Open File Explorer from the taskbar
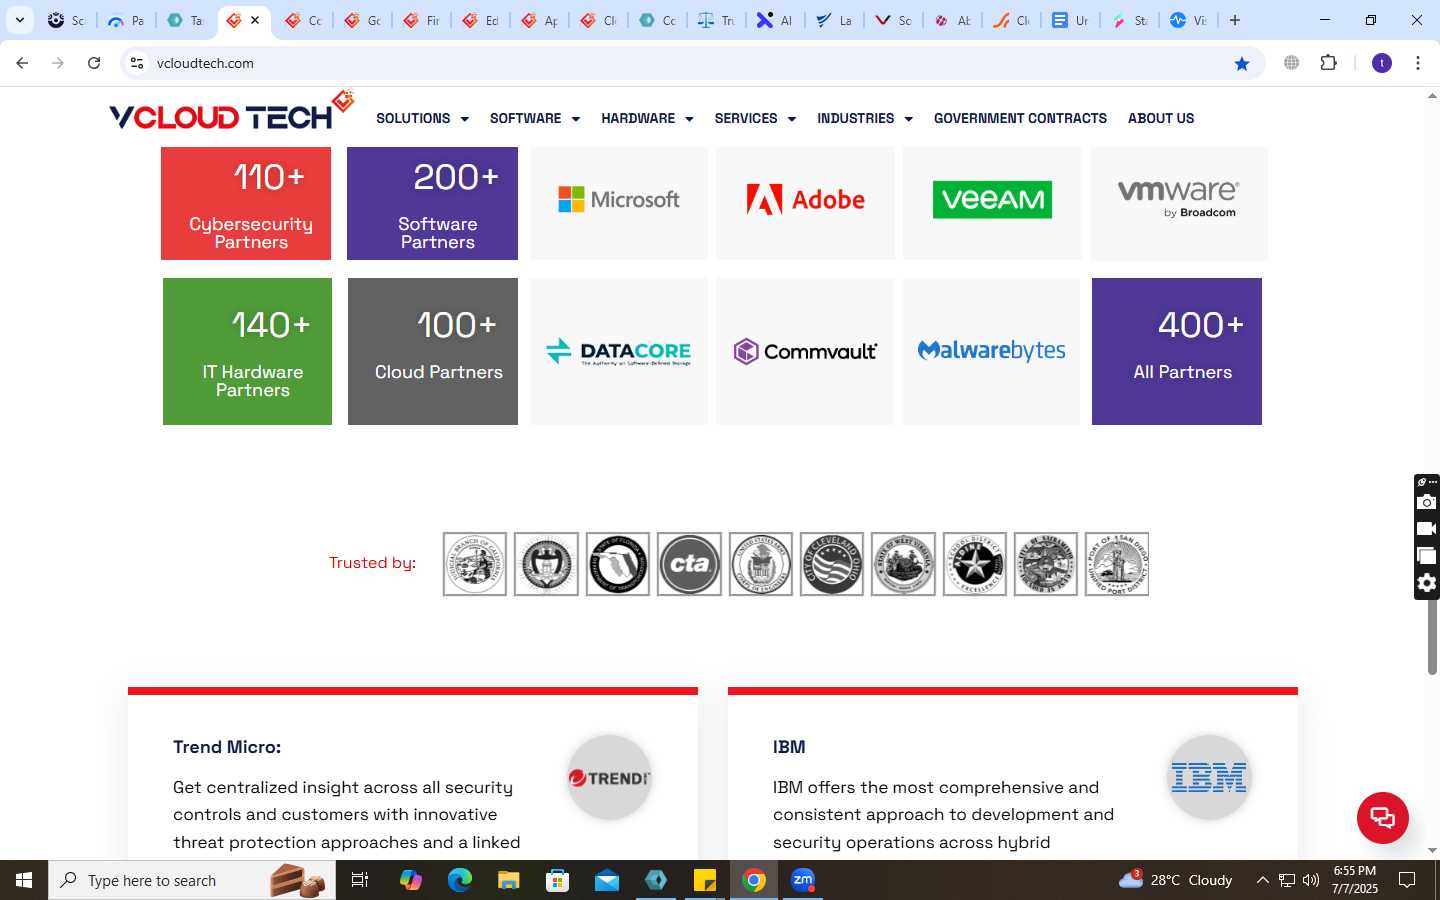This screenshot has height=900, width=1440. click(x=509, y=880)
